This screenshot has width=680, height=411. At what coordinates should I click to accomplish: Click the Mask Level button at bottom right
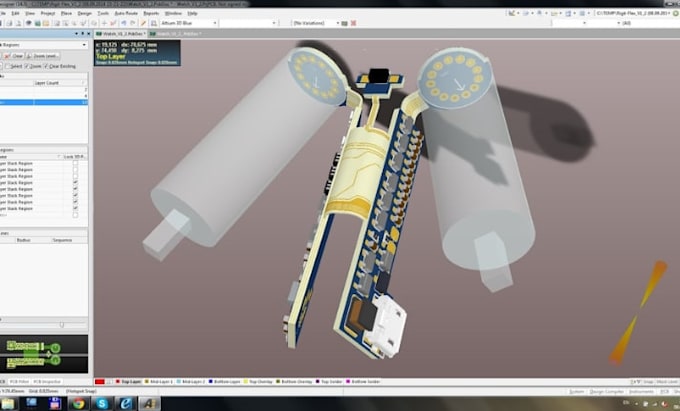(x=667, y=382)
